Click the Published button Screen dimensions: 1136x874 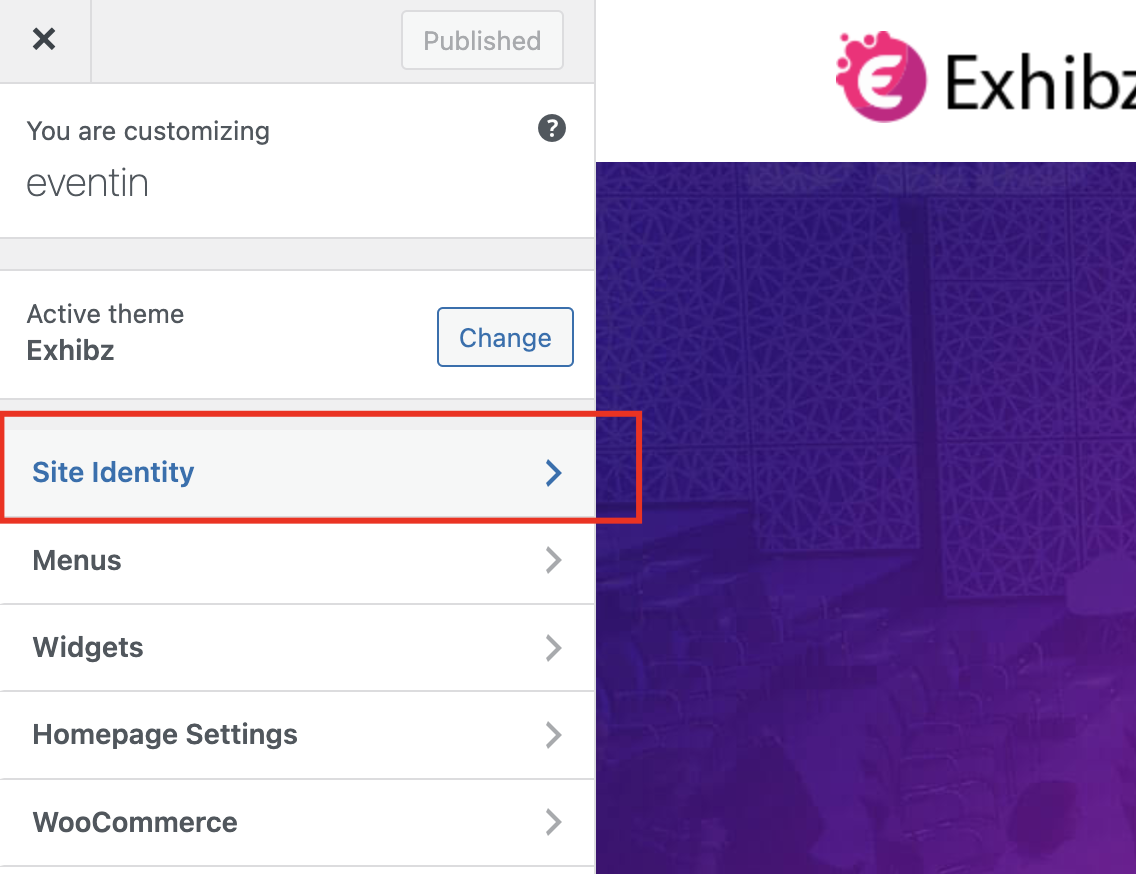click(x=483, y=41)
